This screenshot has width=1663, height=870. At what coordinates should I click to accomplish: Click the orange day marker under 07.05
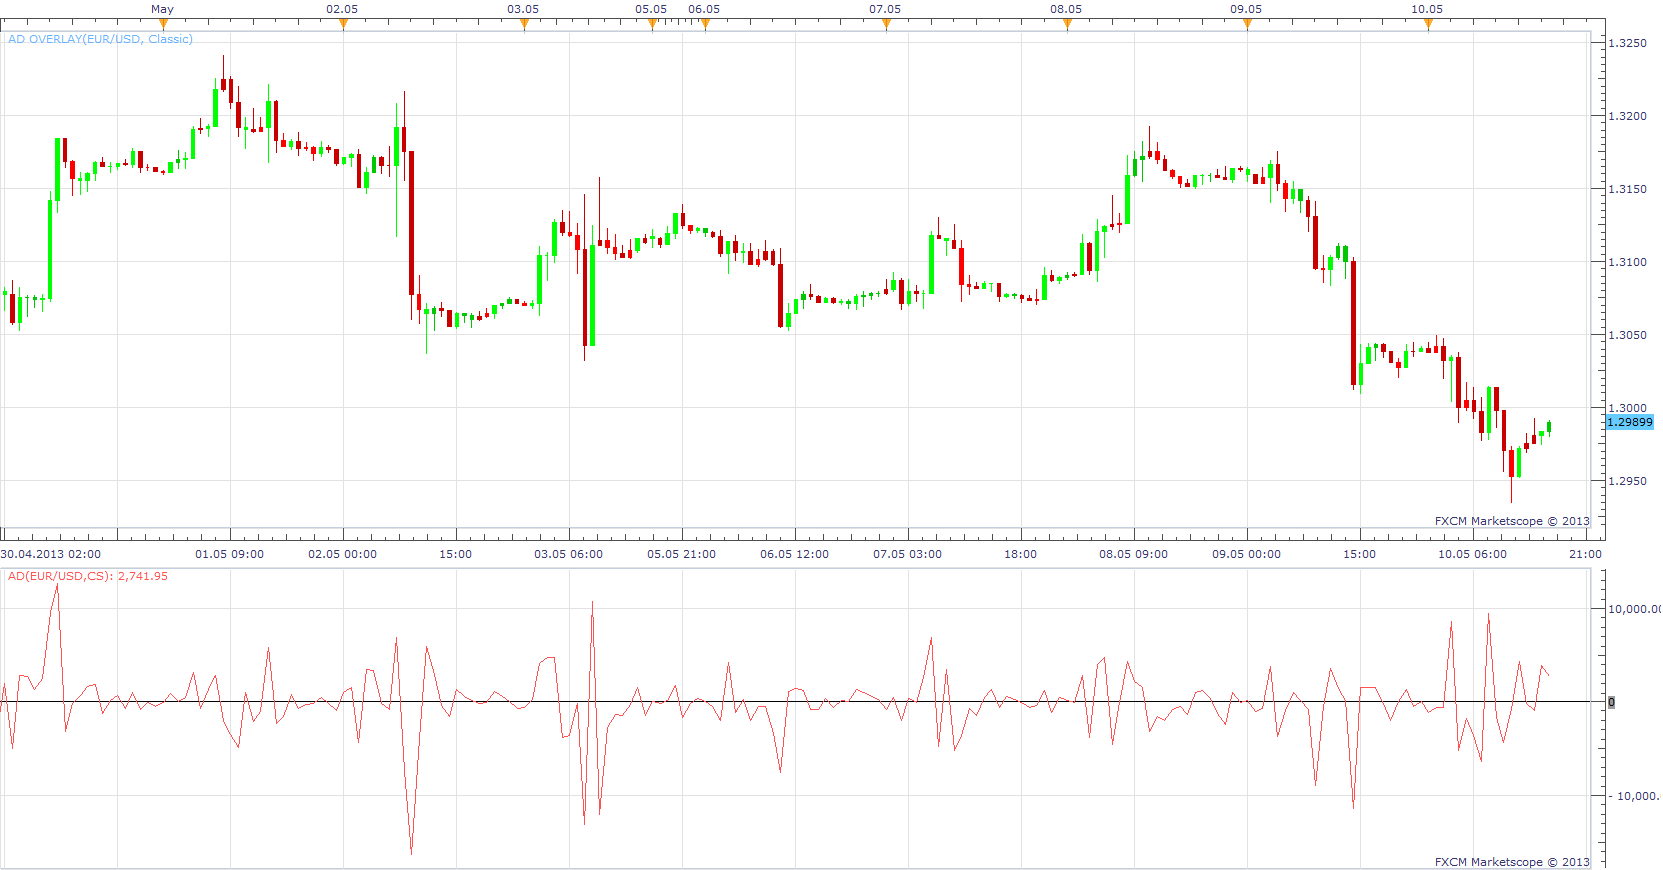click(x=886, y=24)
